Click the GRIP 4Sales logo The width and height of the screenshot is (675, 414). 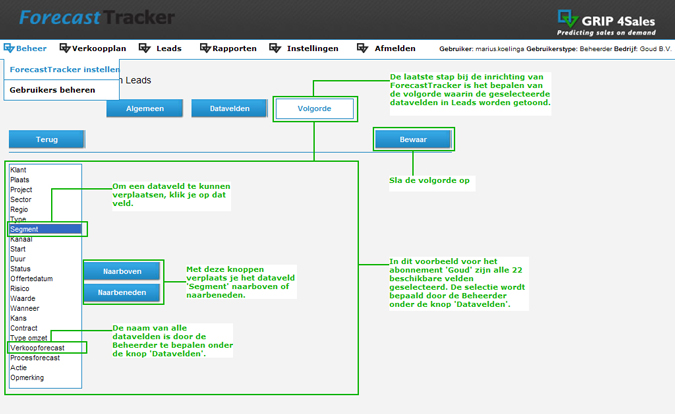click(606, 23)
